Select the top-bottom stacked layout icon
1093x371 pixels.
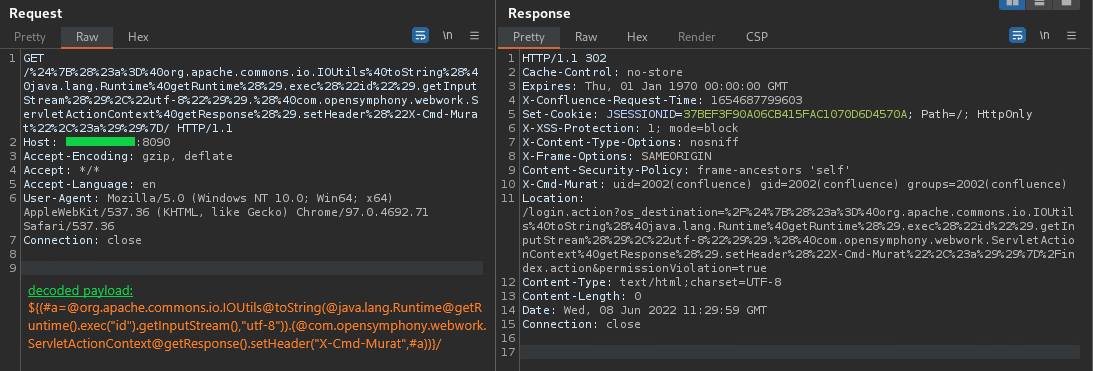pyautogui.click(x=1039, y=3)
